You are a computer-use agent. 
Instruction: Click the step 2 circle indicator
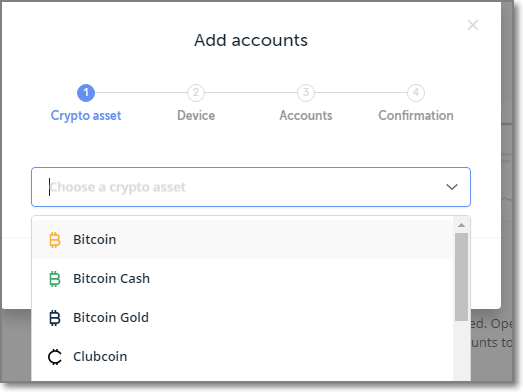click(x=196, y=92)
